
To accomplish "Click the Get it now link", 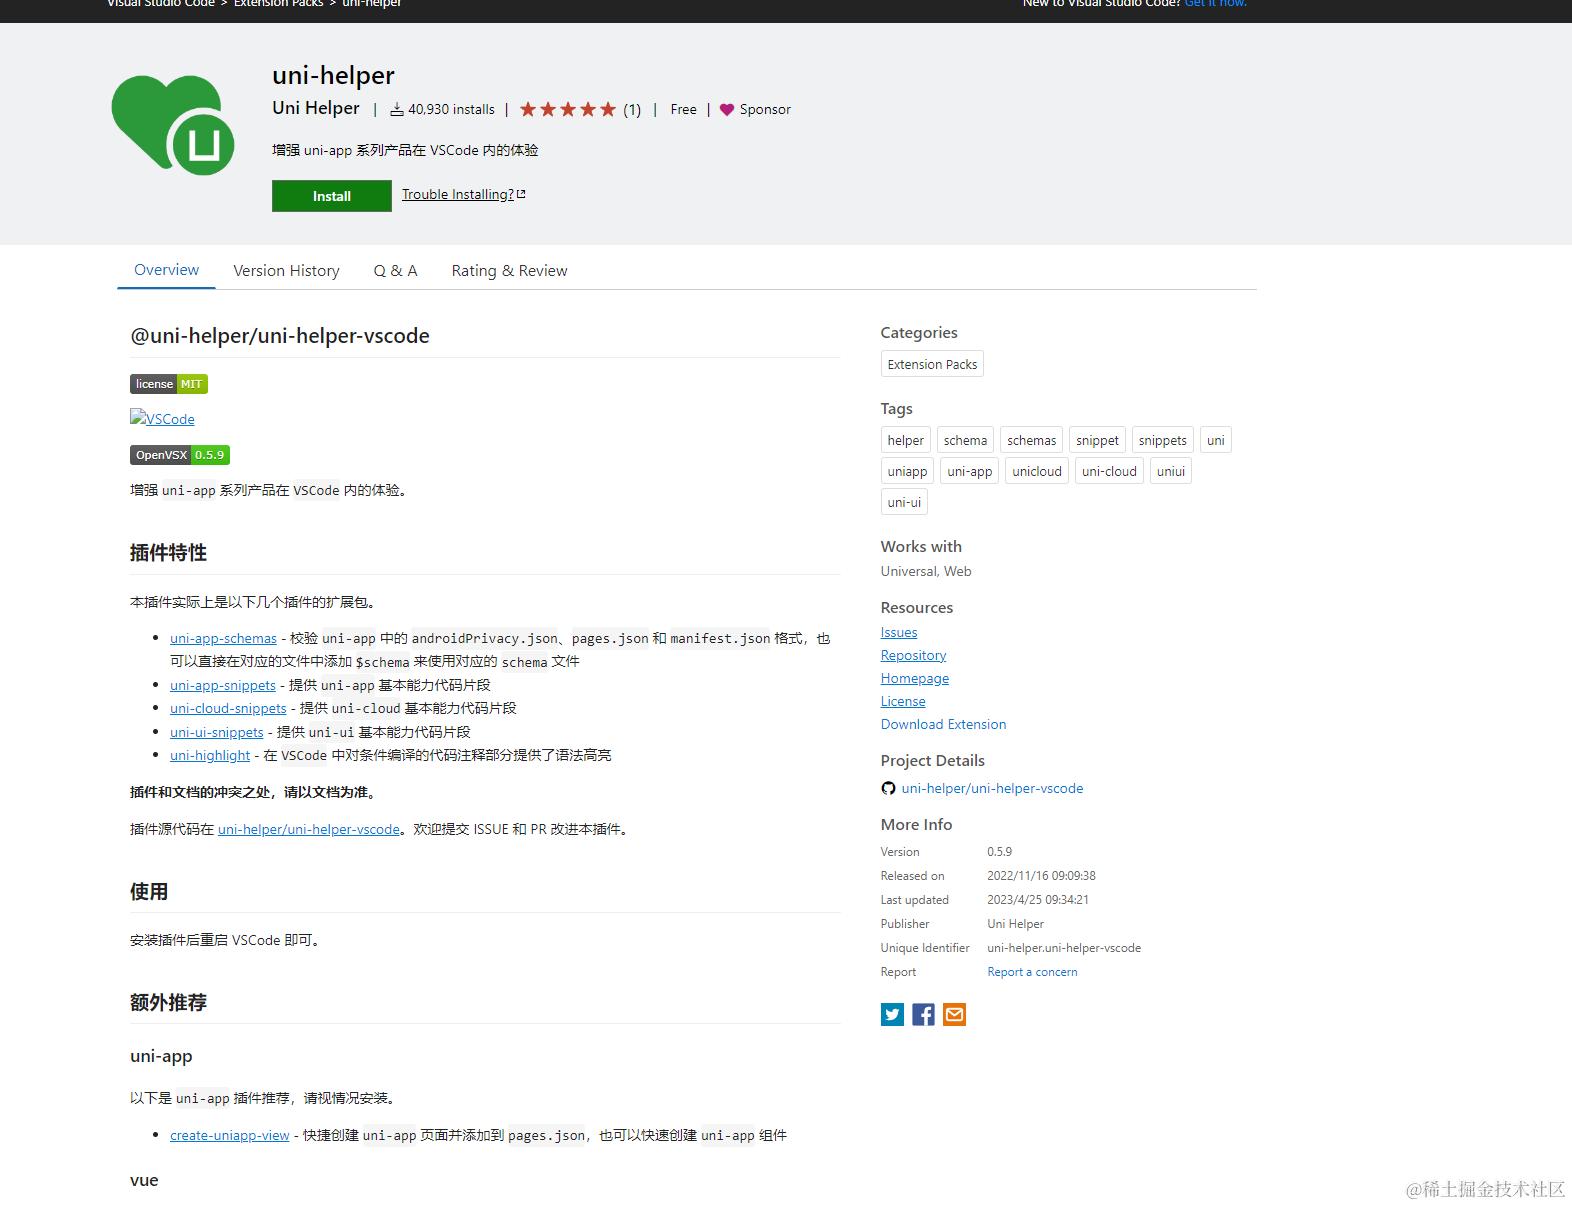I will coord(1215,4).
